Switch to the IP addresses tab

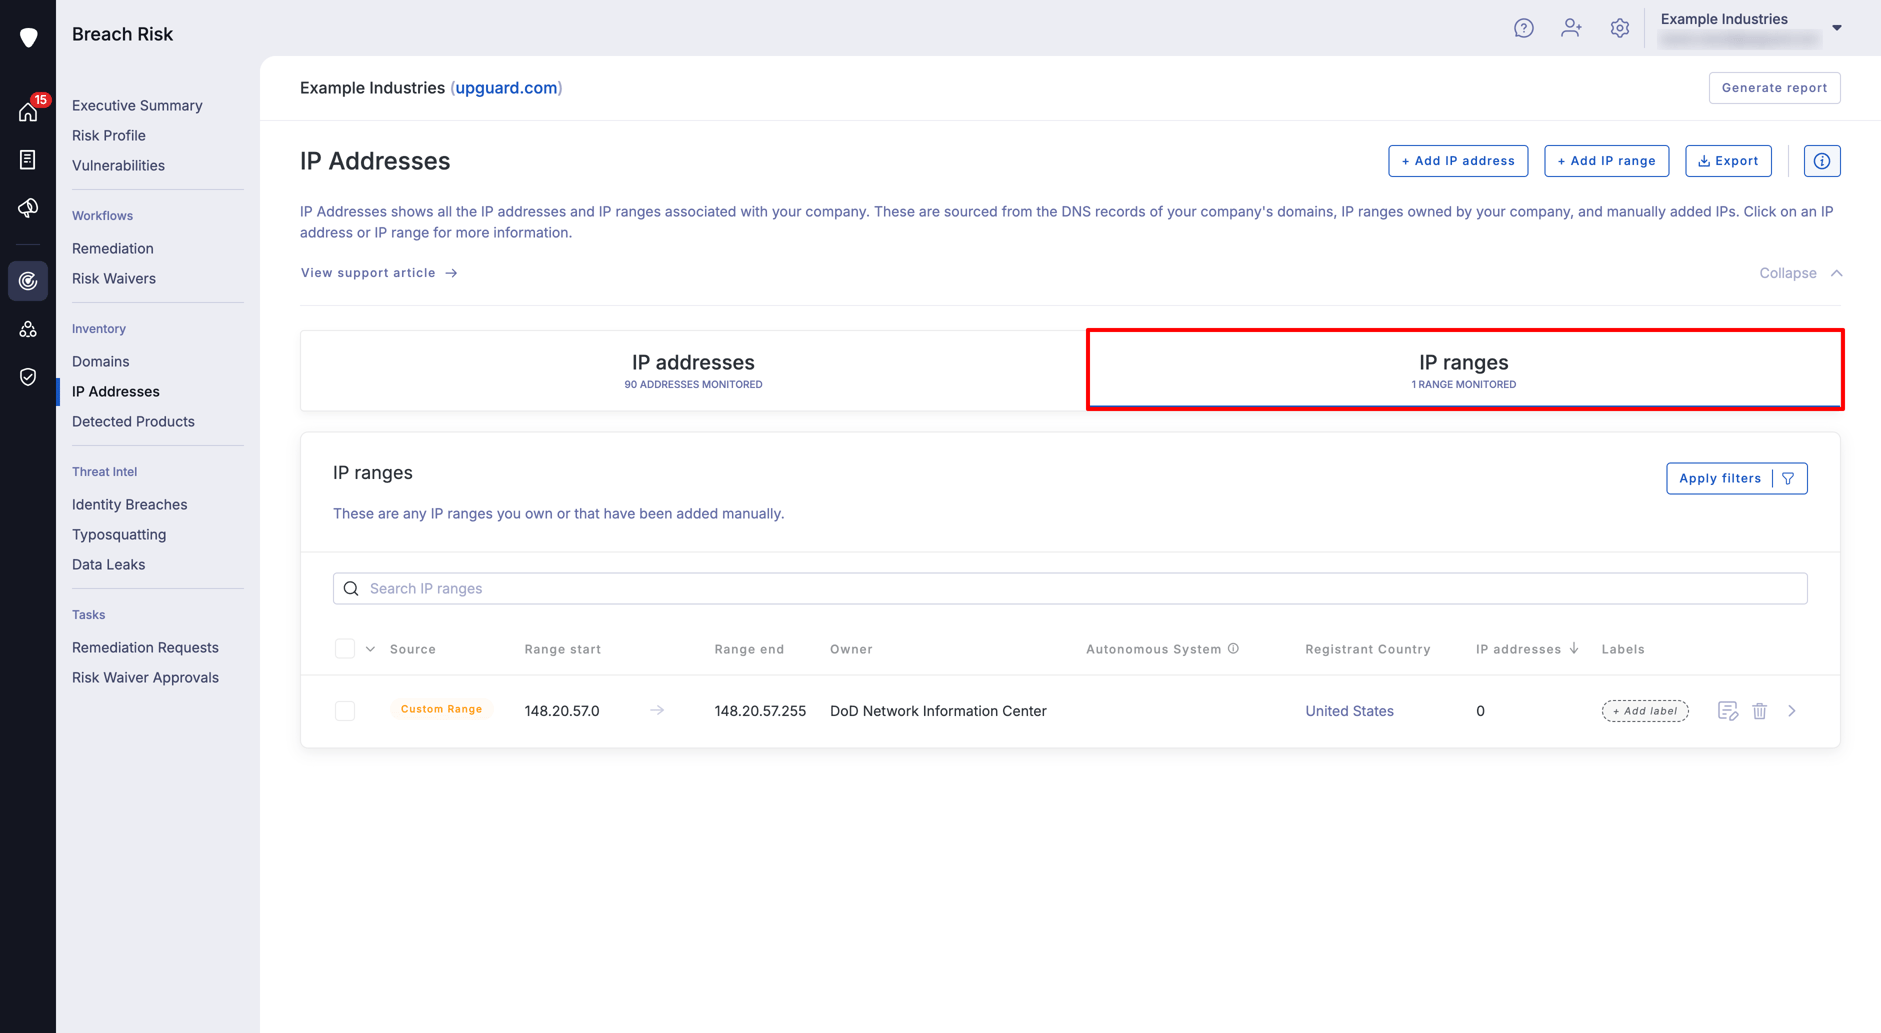point(692,369)
